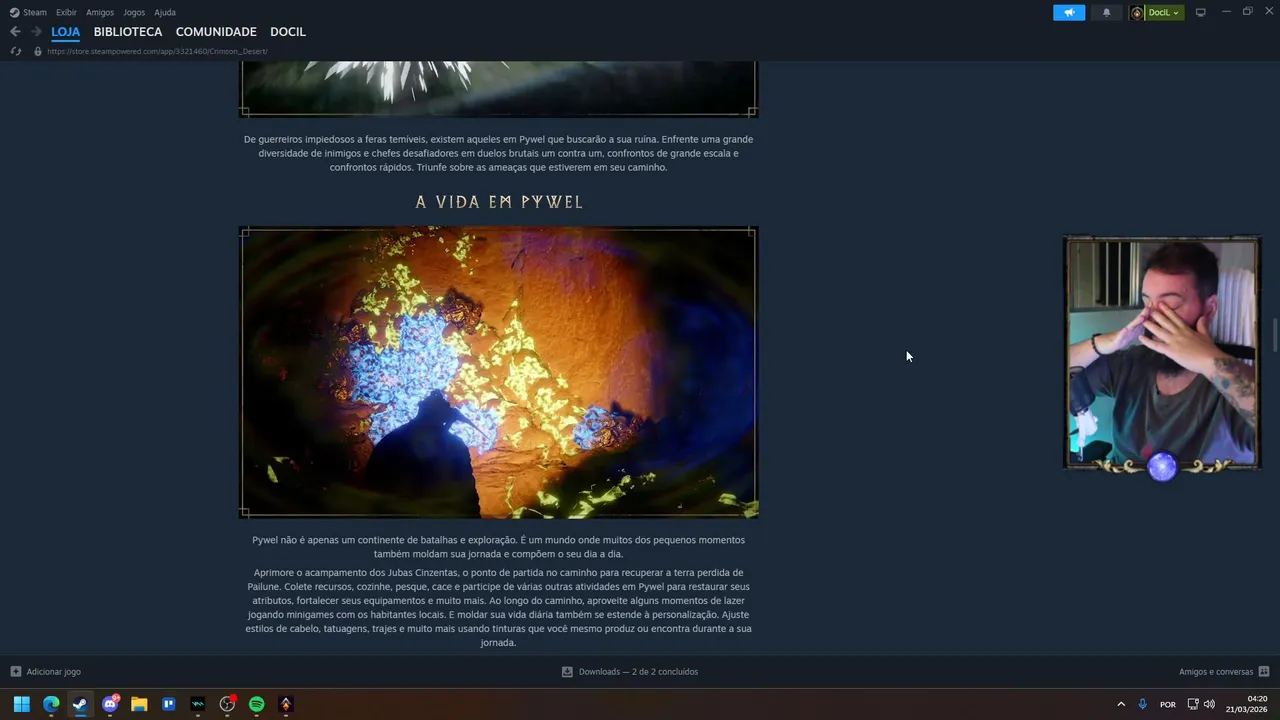1280x720 pixels.
Task: Open File Explorer from the taskbar
Action: [139, 704]
